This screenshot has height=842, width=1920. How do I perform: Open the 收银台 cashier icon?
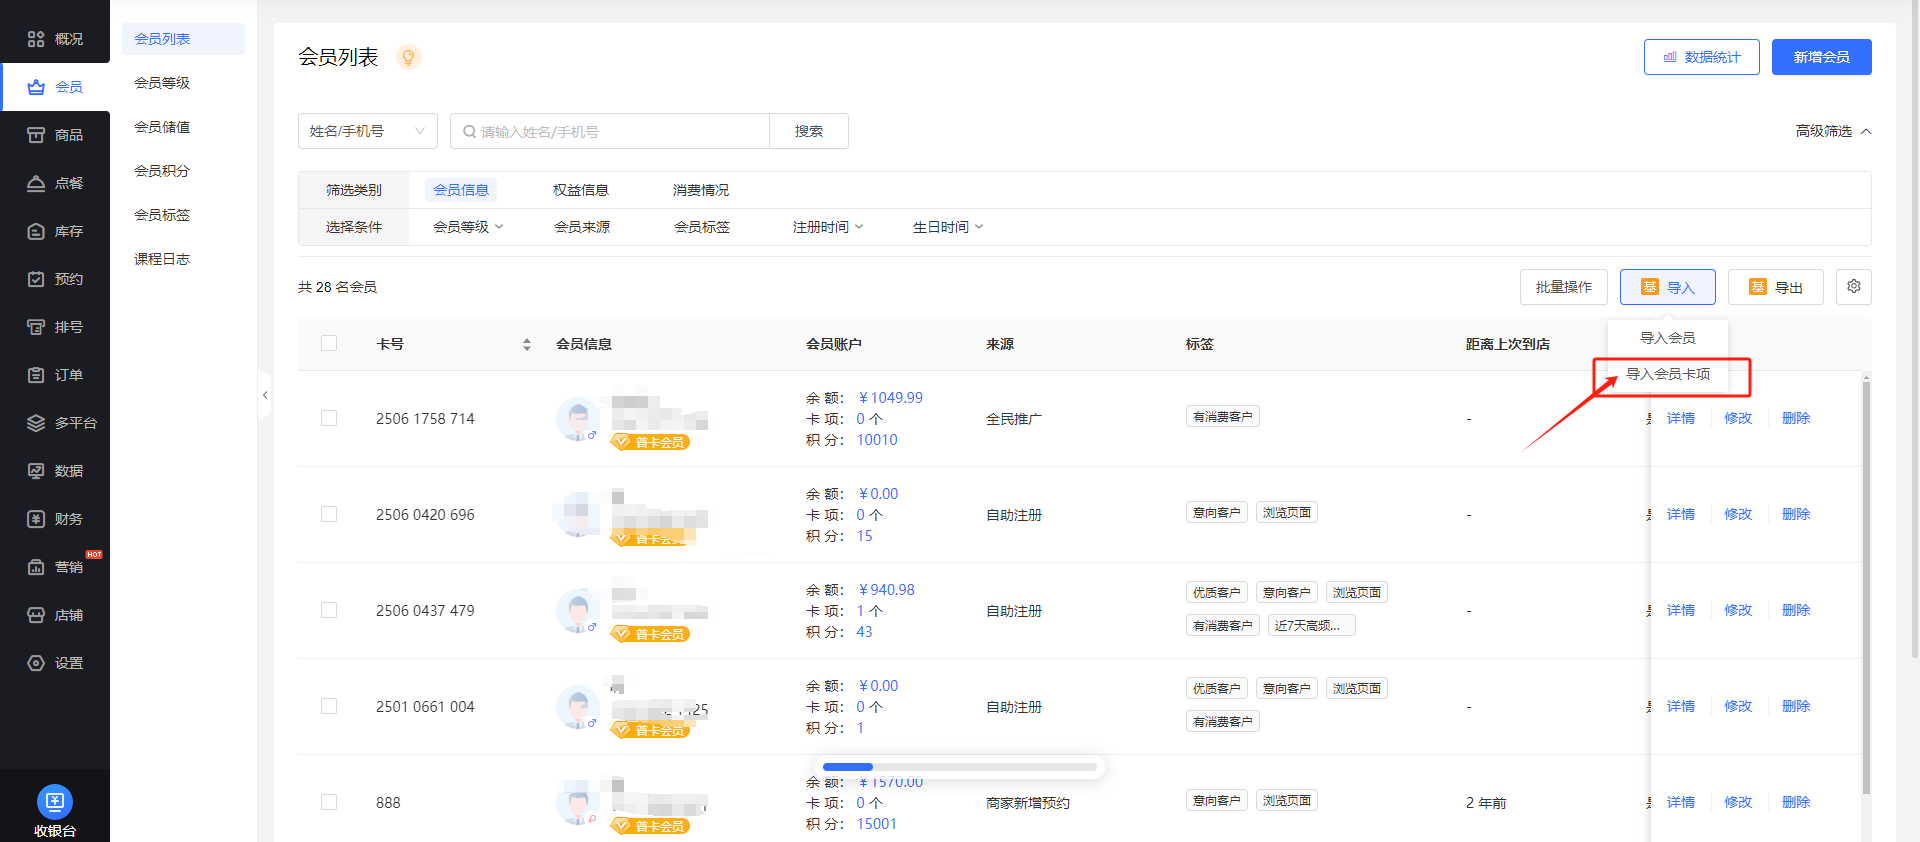[x=54, y=802]
